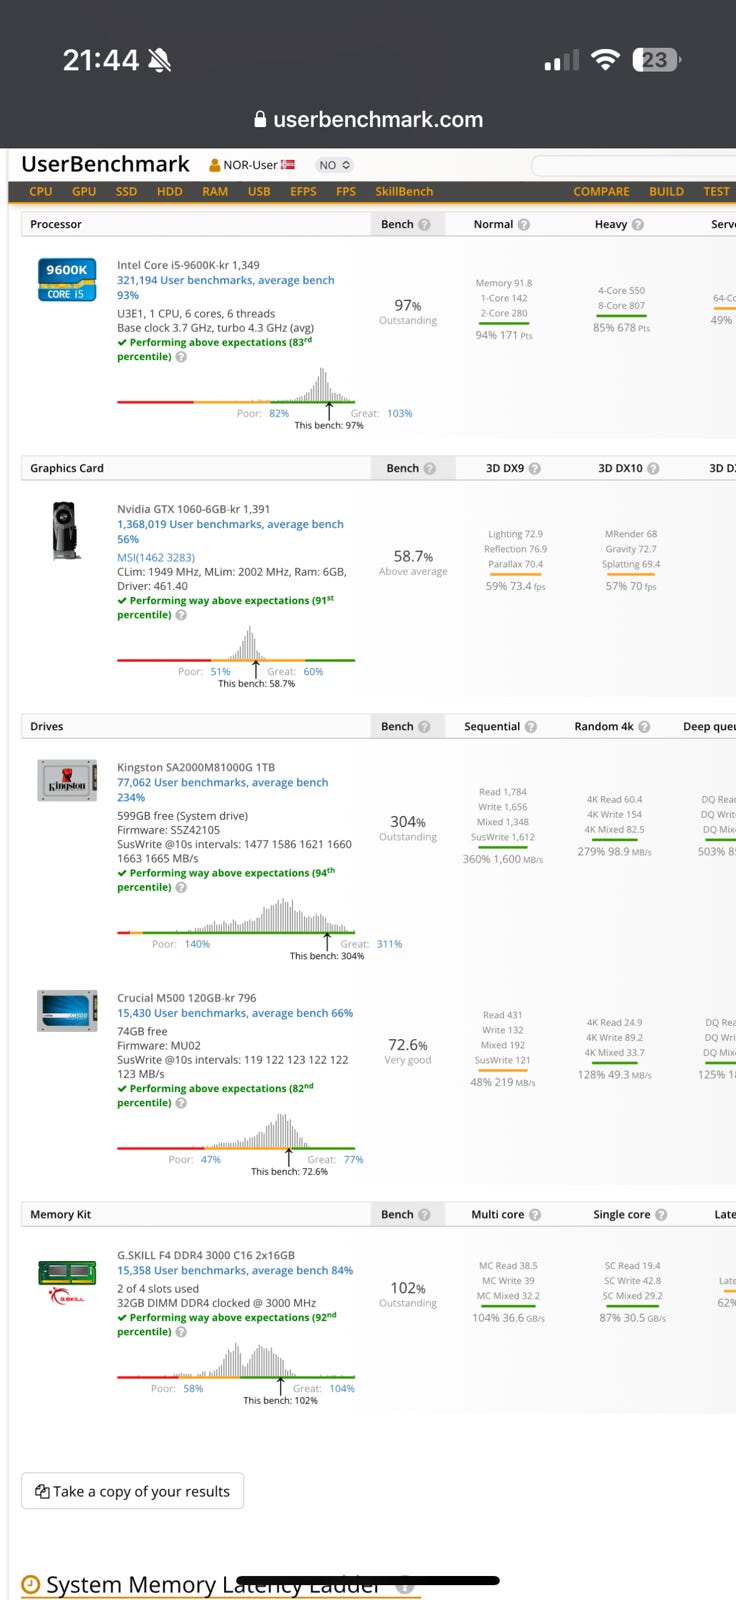
Task: Click help icon beside Normal header
Action: (524, 224)
